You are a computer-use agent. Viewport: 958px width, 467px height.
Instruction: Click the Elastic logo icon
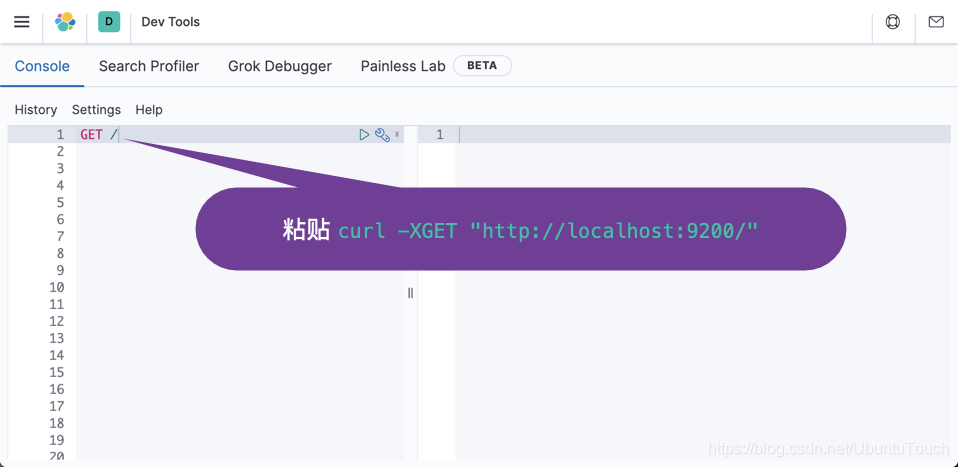click(x=65, y=22)
